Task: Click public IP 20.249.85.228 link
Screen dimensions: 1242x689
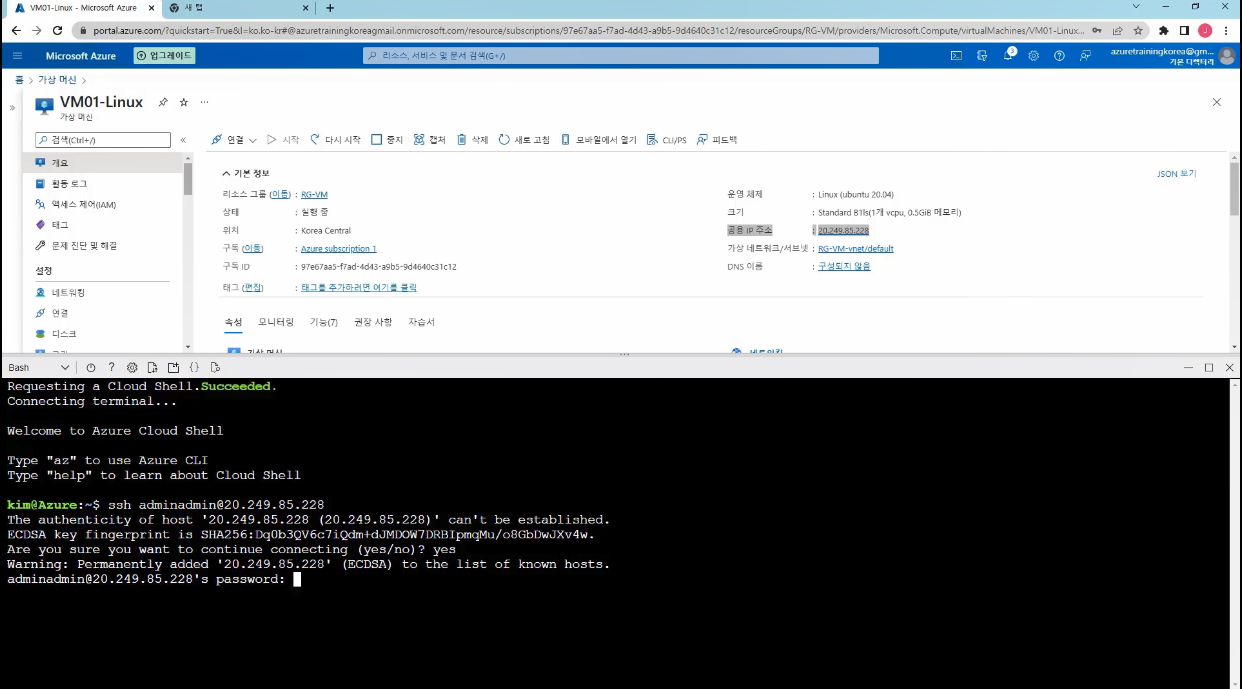Action: pos(843,230)
